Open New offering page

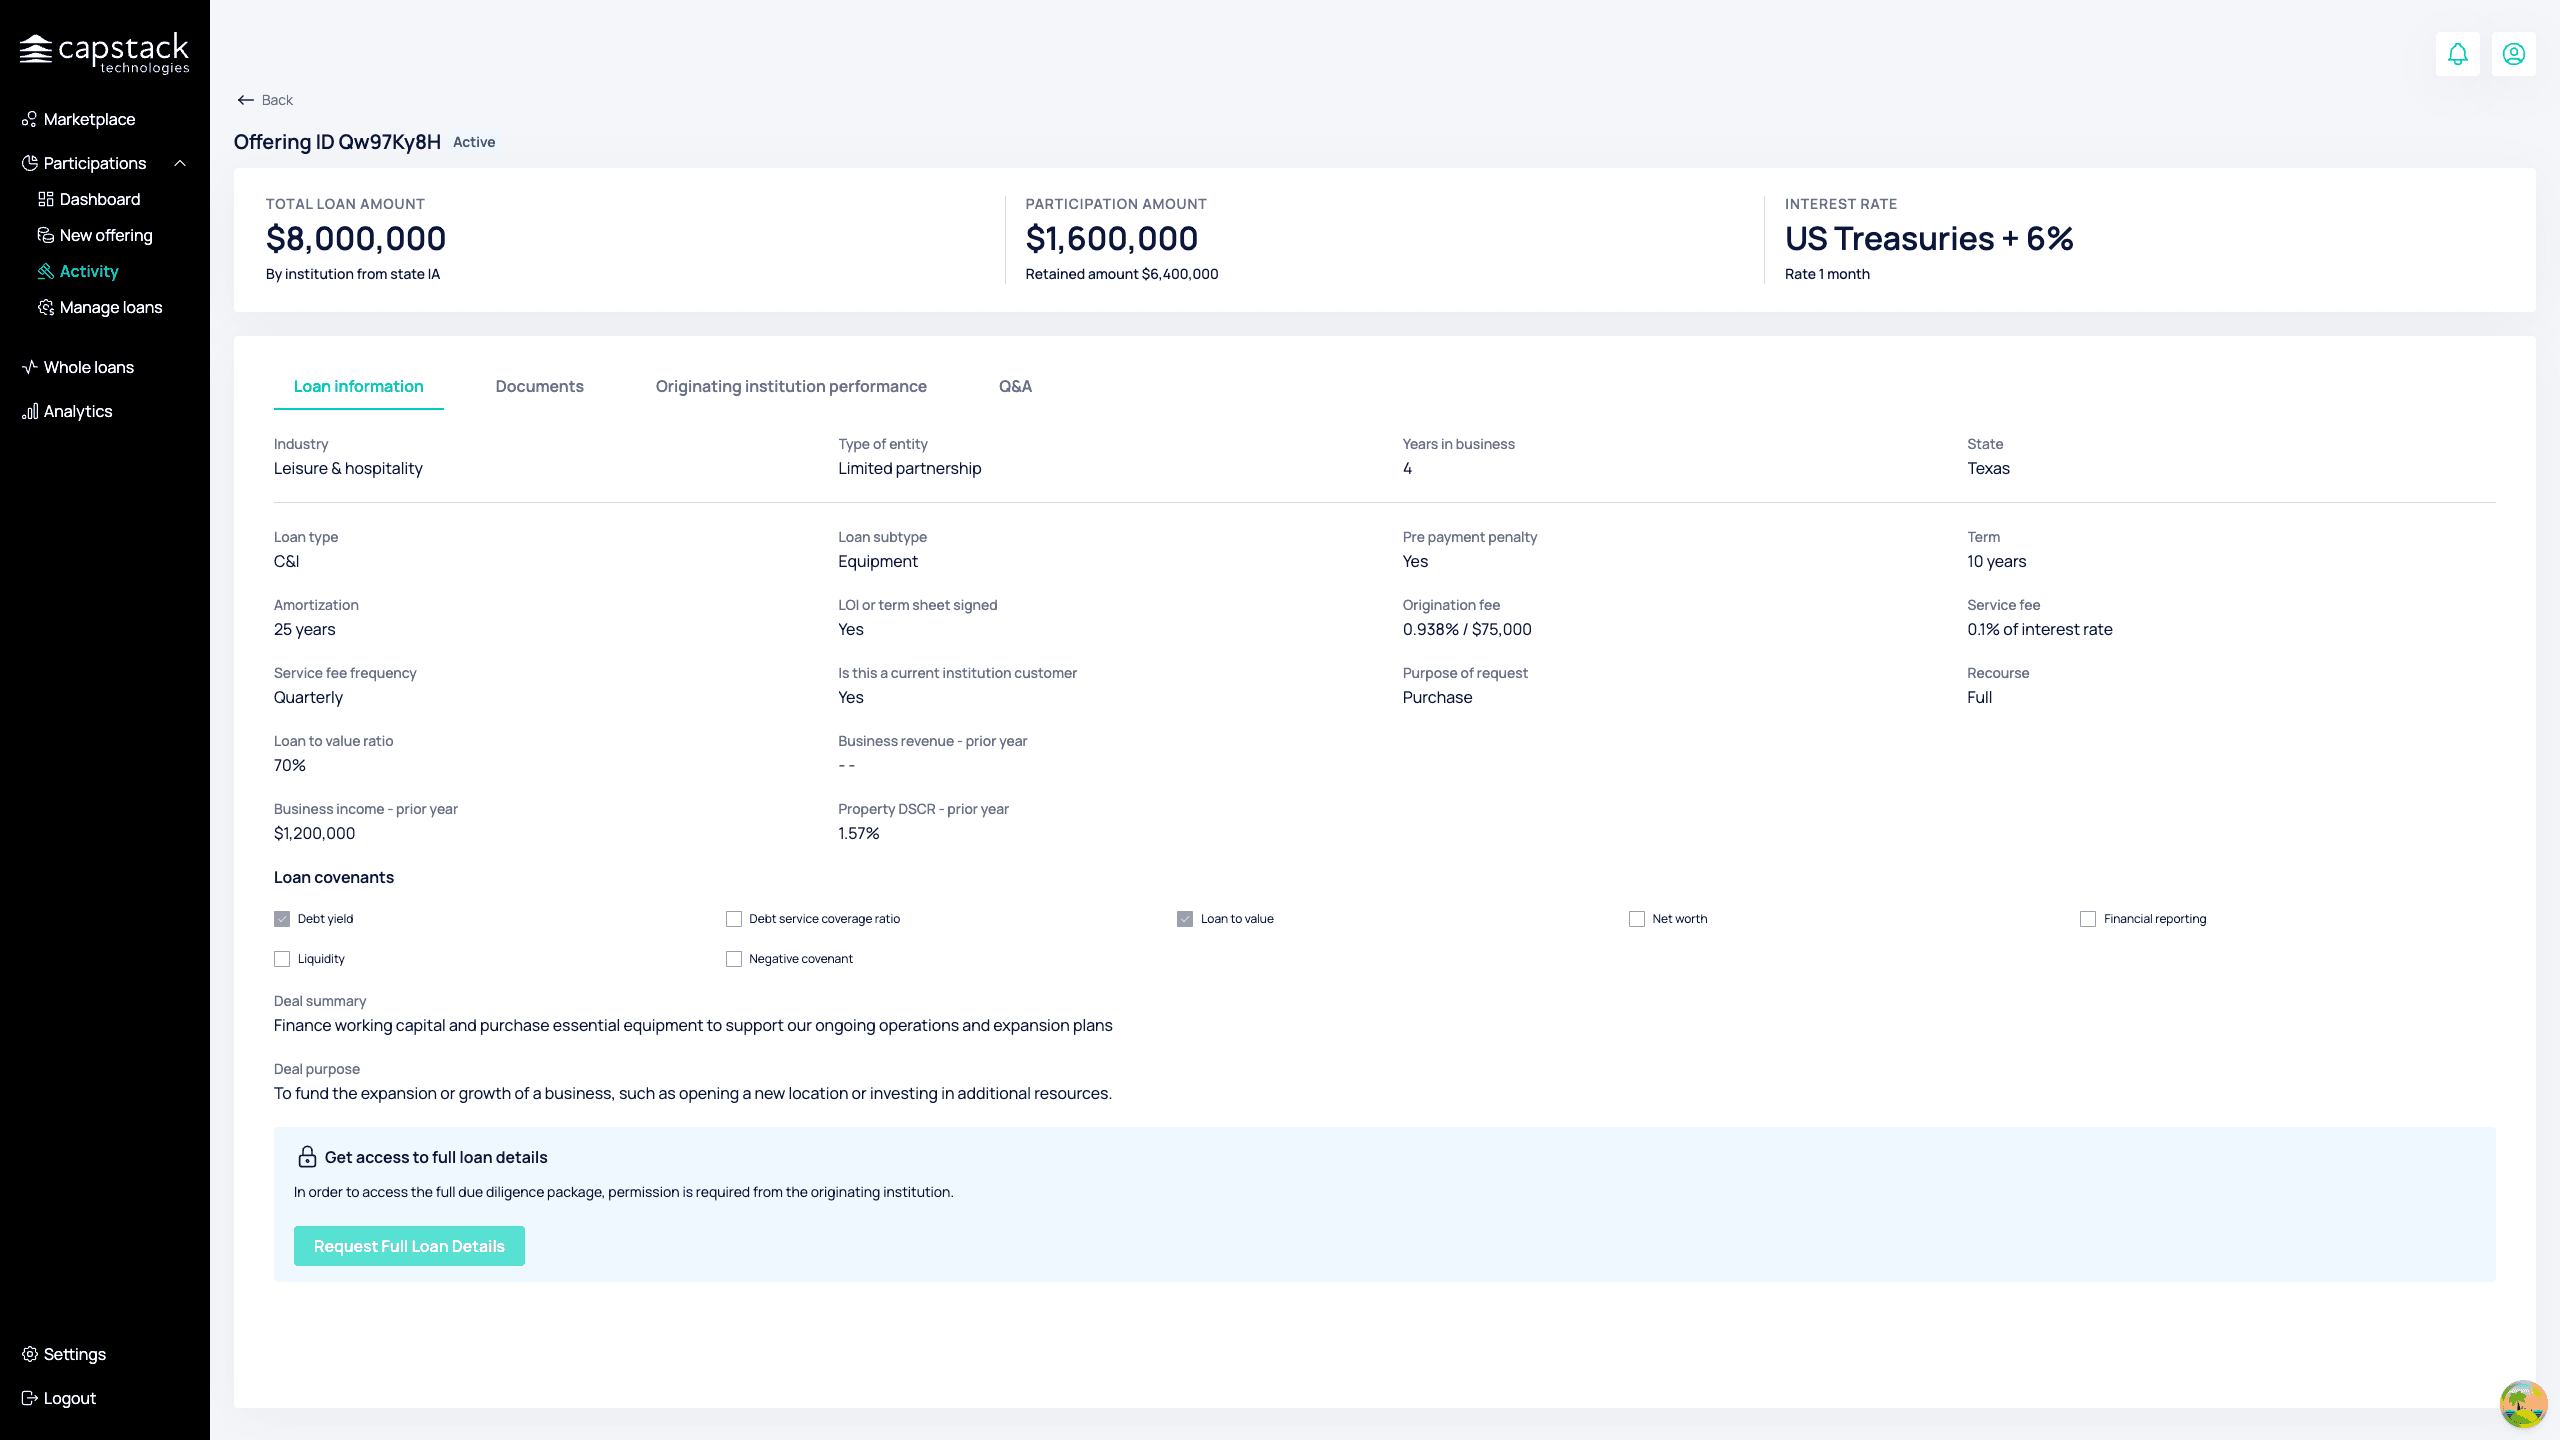[106, 235]
